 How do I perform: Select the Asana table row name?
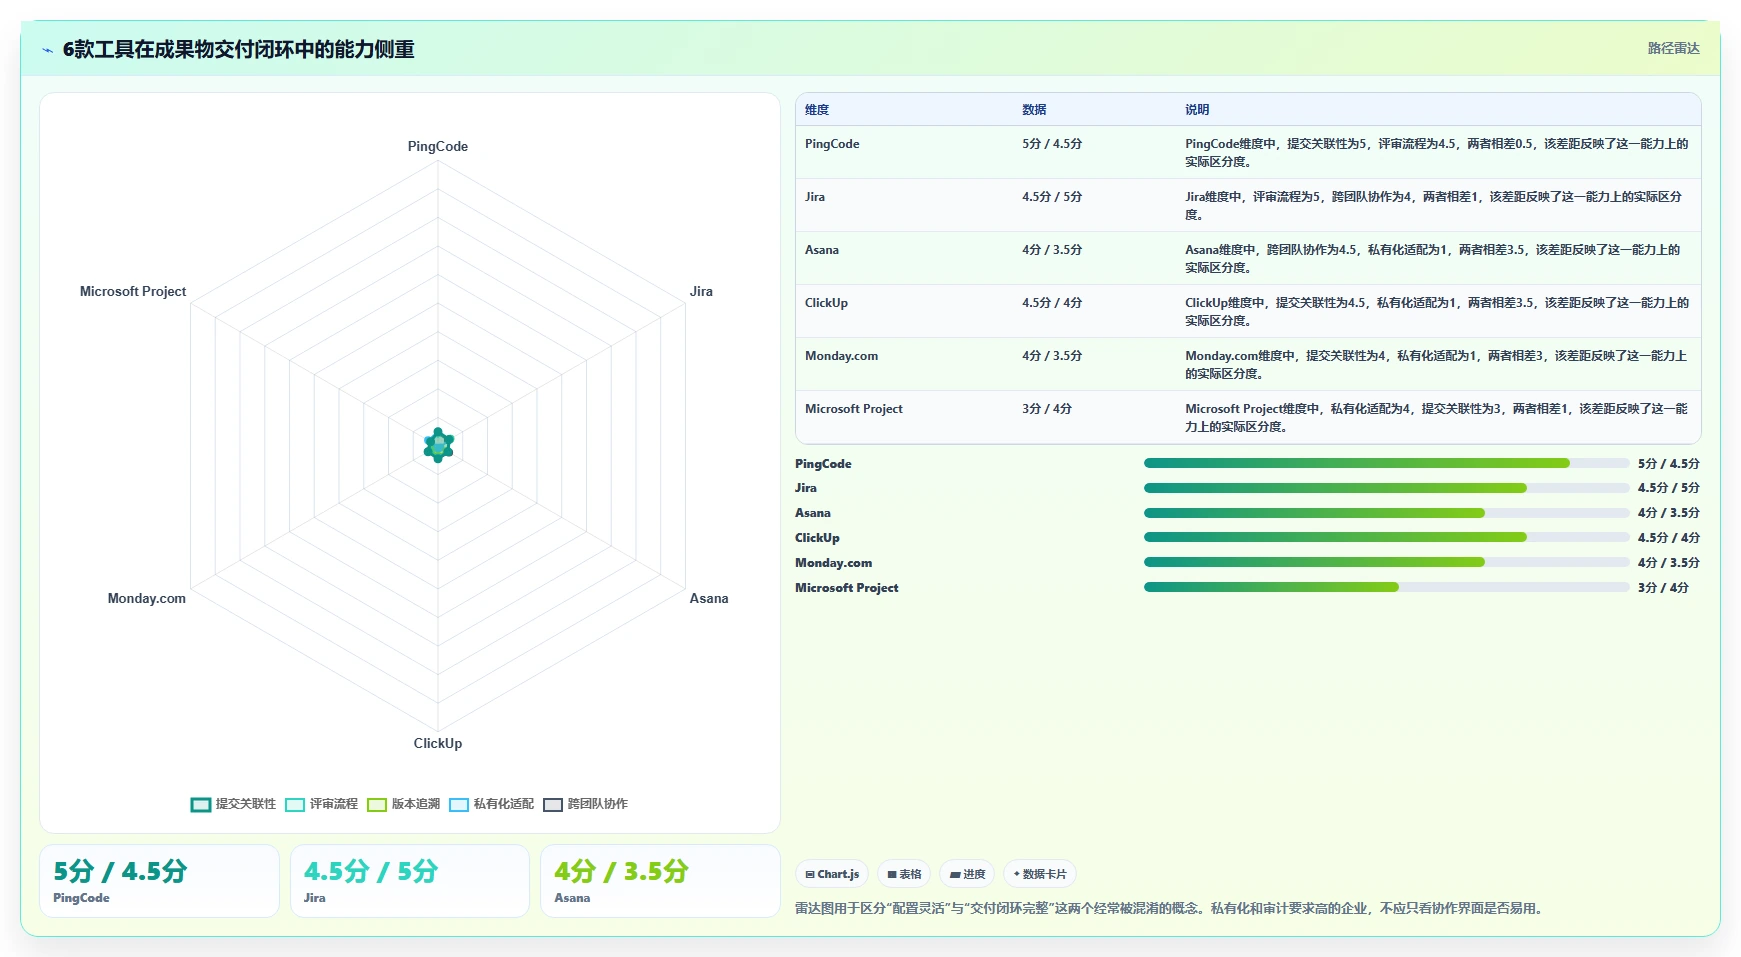[822, 250]
